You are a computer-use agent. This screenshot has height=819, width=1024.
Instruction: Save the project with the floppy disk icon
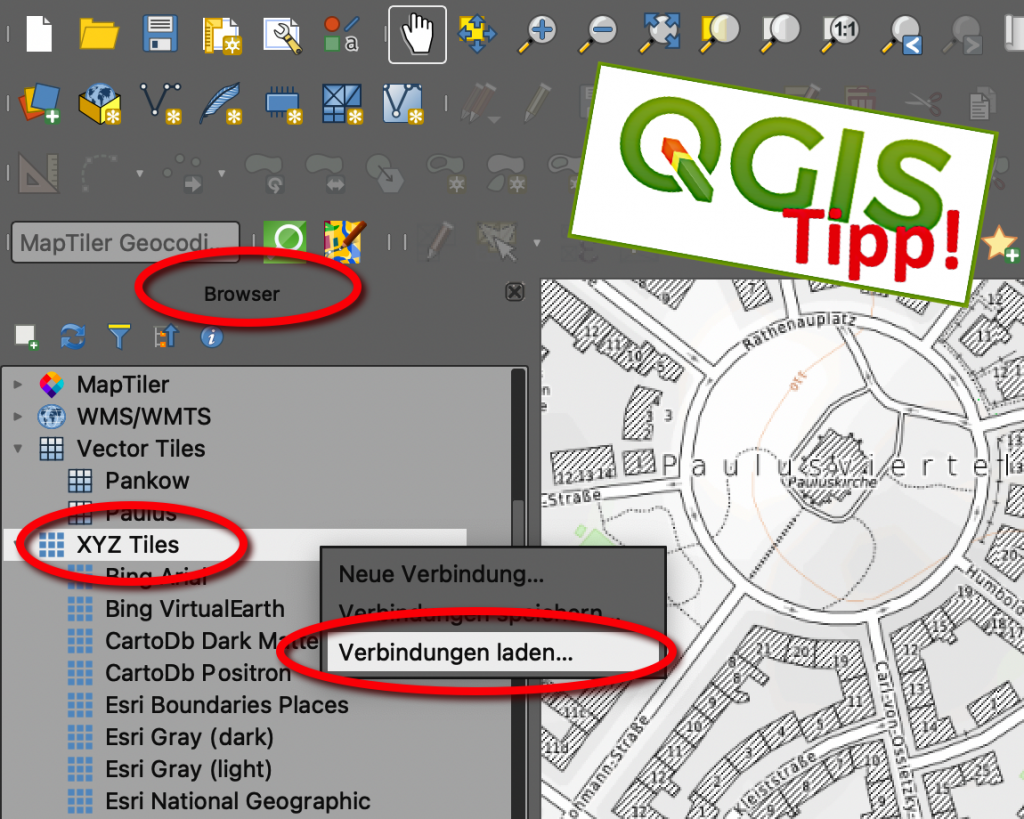(x=160, y=33)
